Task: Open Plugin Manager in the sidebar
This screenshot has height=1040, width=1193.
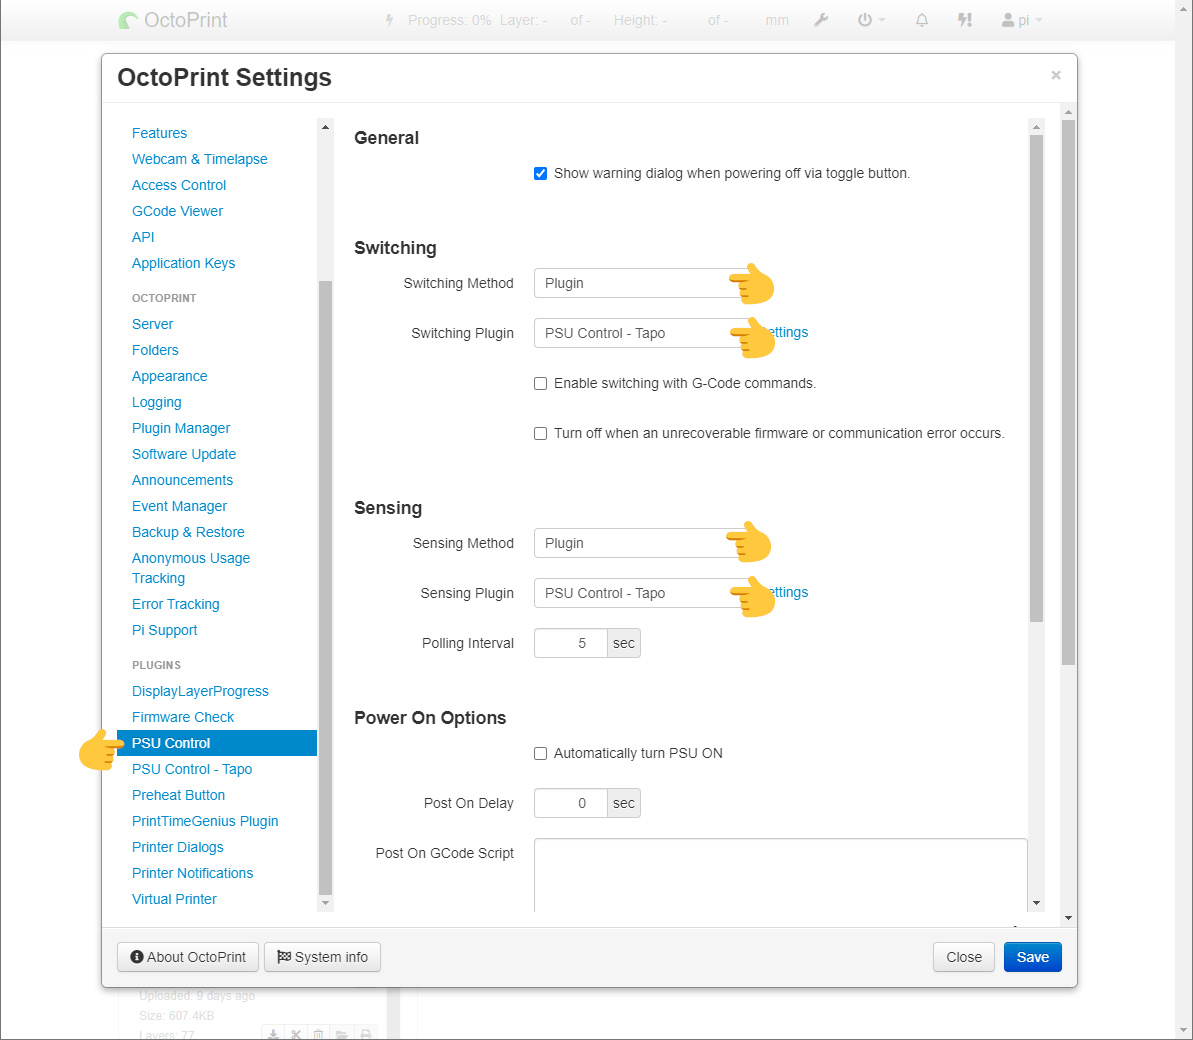Action: coord(181,428)
